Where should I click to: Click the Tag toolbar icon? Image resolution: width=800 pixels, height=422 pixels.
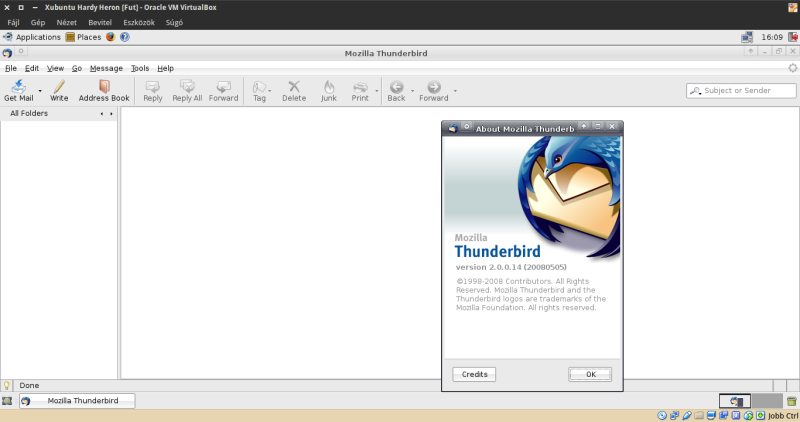(x=259, y=87)
